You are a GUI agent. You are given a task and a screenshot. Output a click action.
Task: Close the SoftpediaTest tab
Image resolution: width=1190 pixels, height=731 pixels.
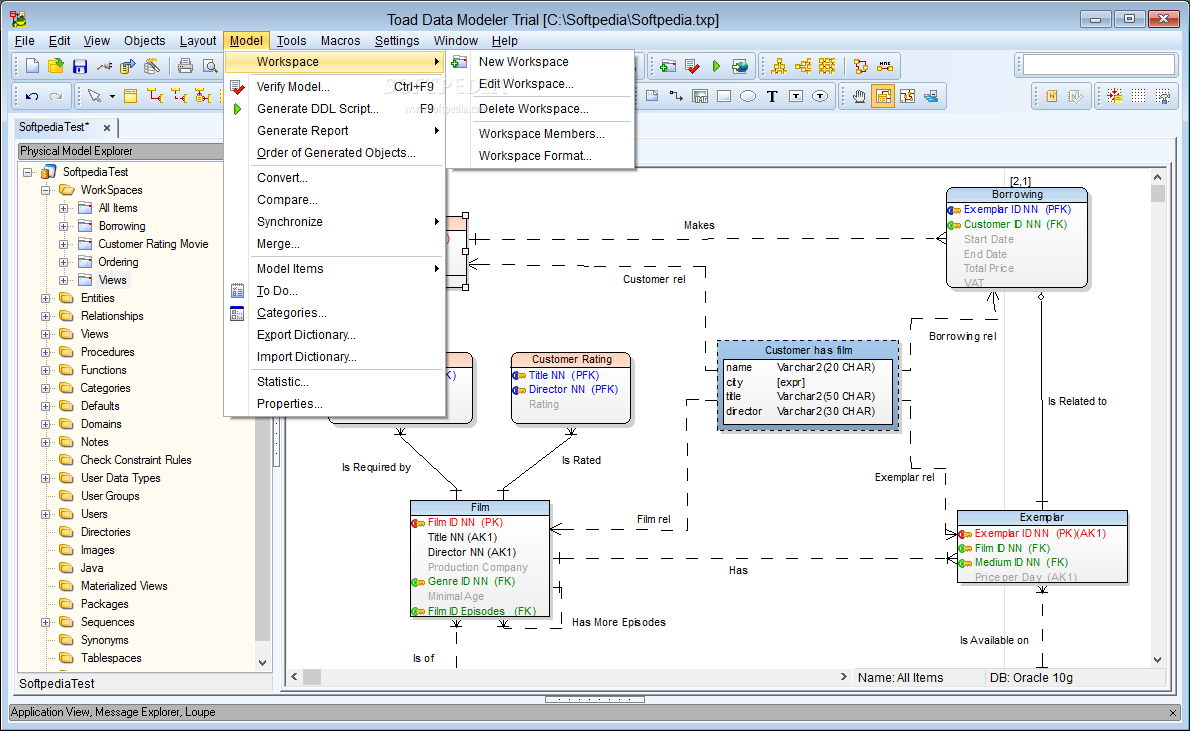click(x=107, y=128)
